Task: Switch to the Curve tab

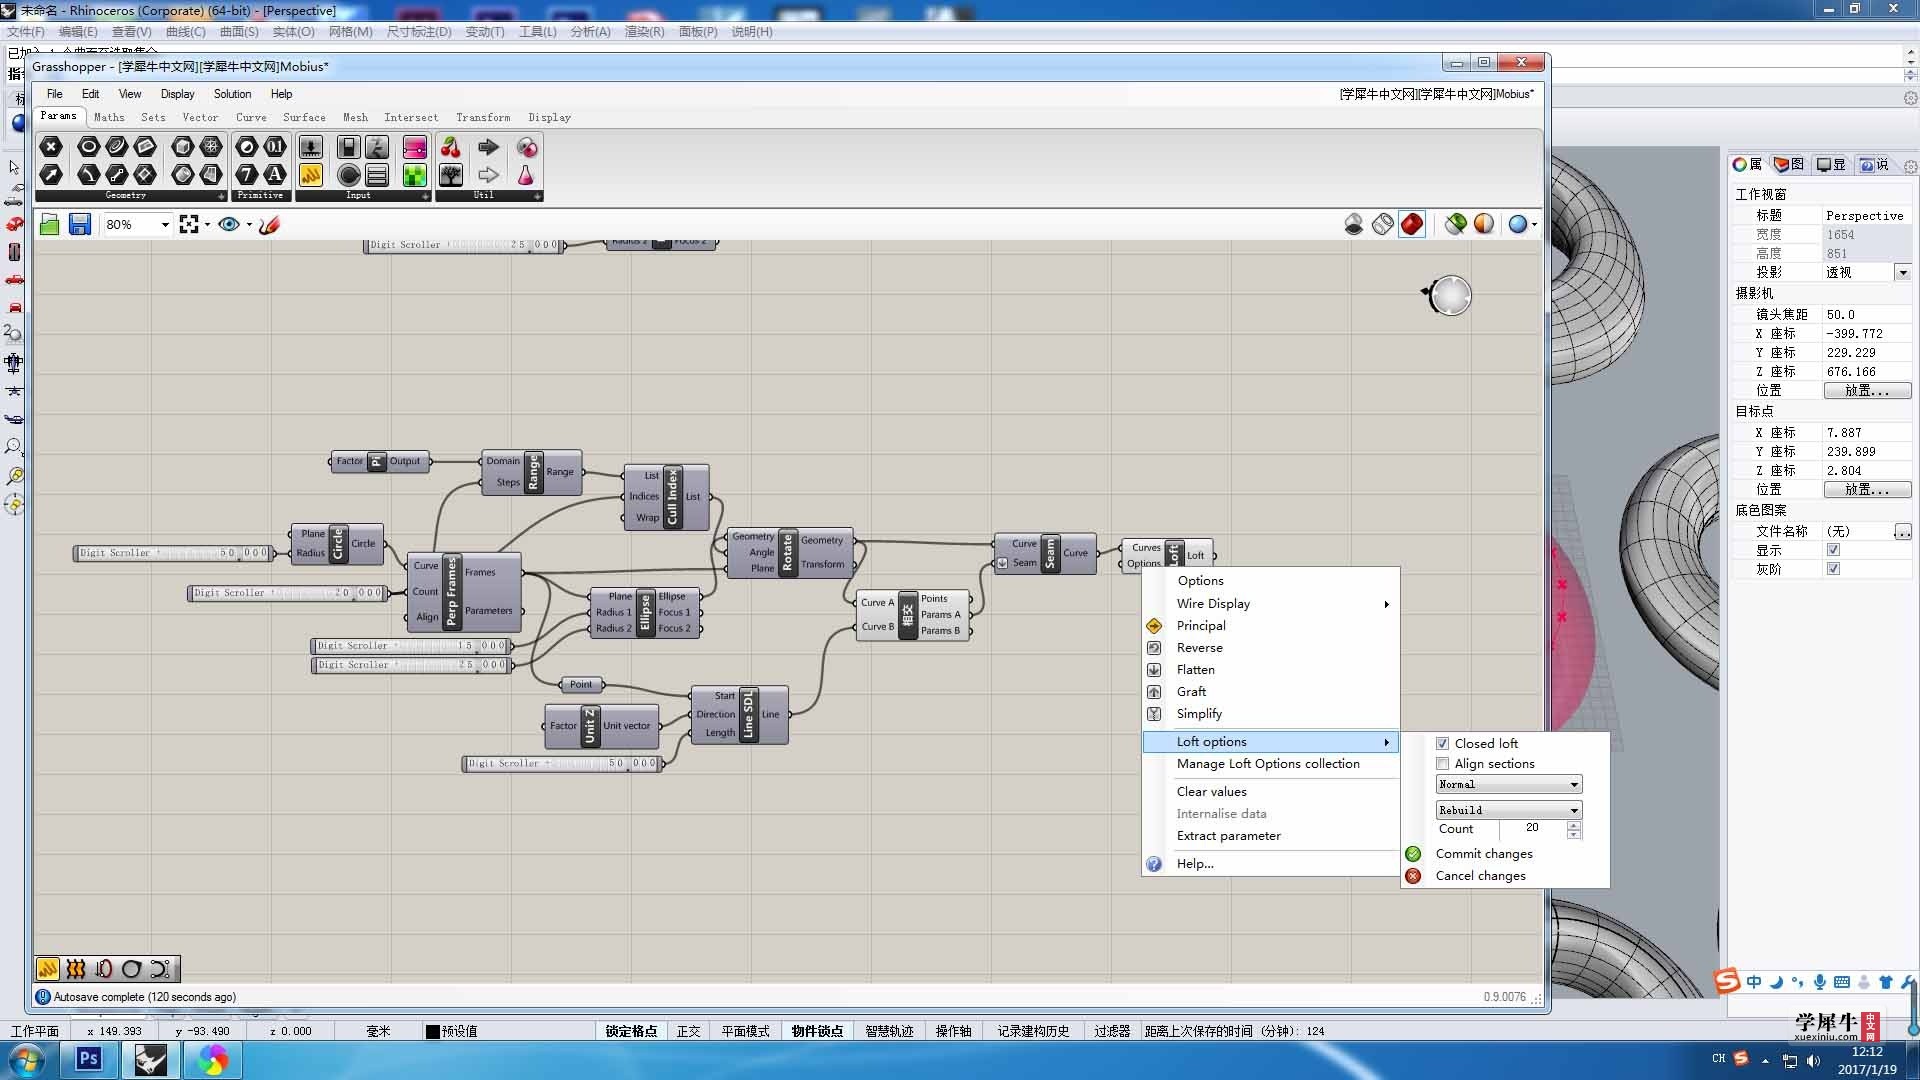Action: click(251, 117)
